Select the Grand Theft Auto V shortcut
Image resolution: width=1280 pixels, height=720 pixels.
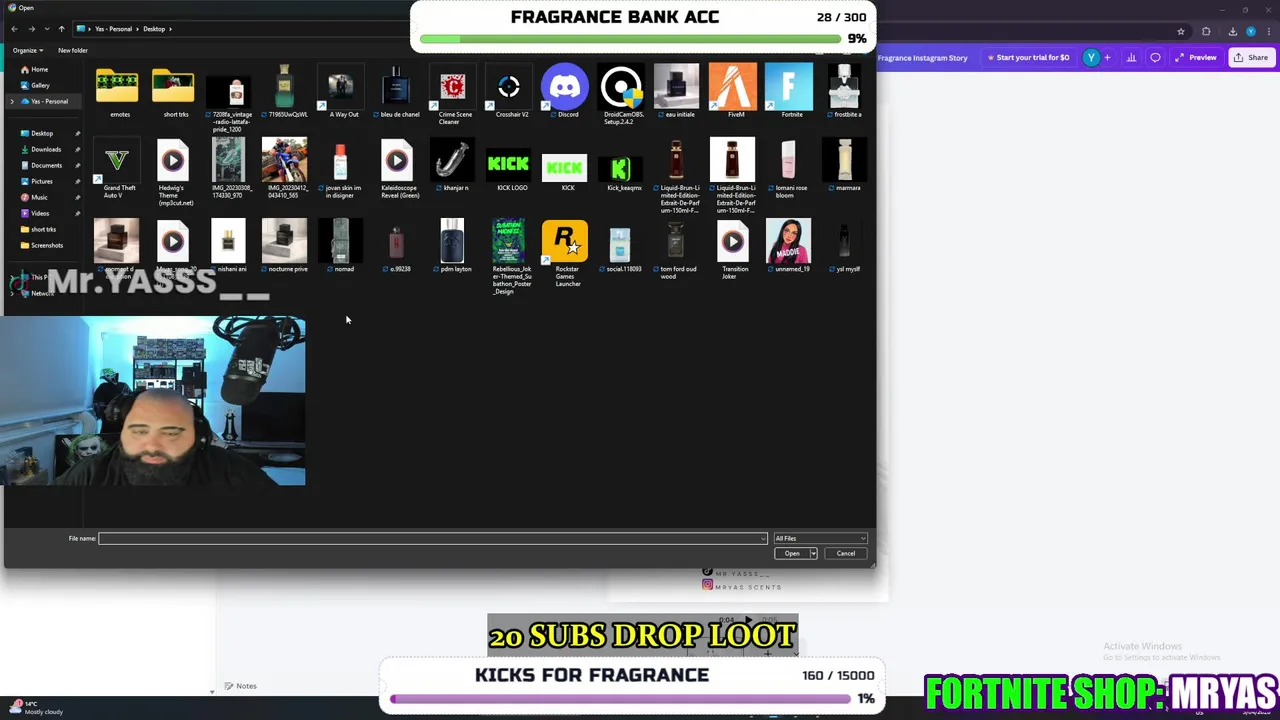118,170
